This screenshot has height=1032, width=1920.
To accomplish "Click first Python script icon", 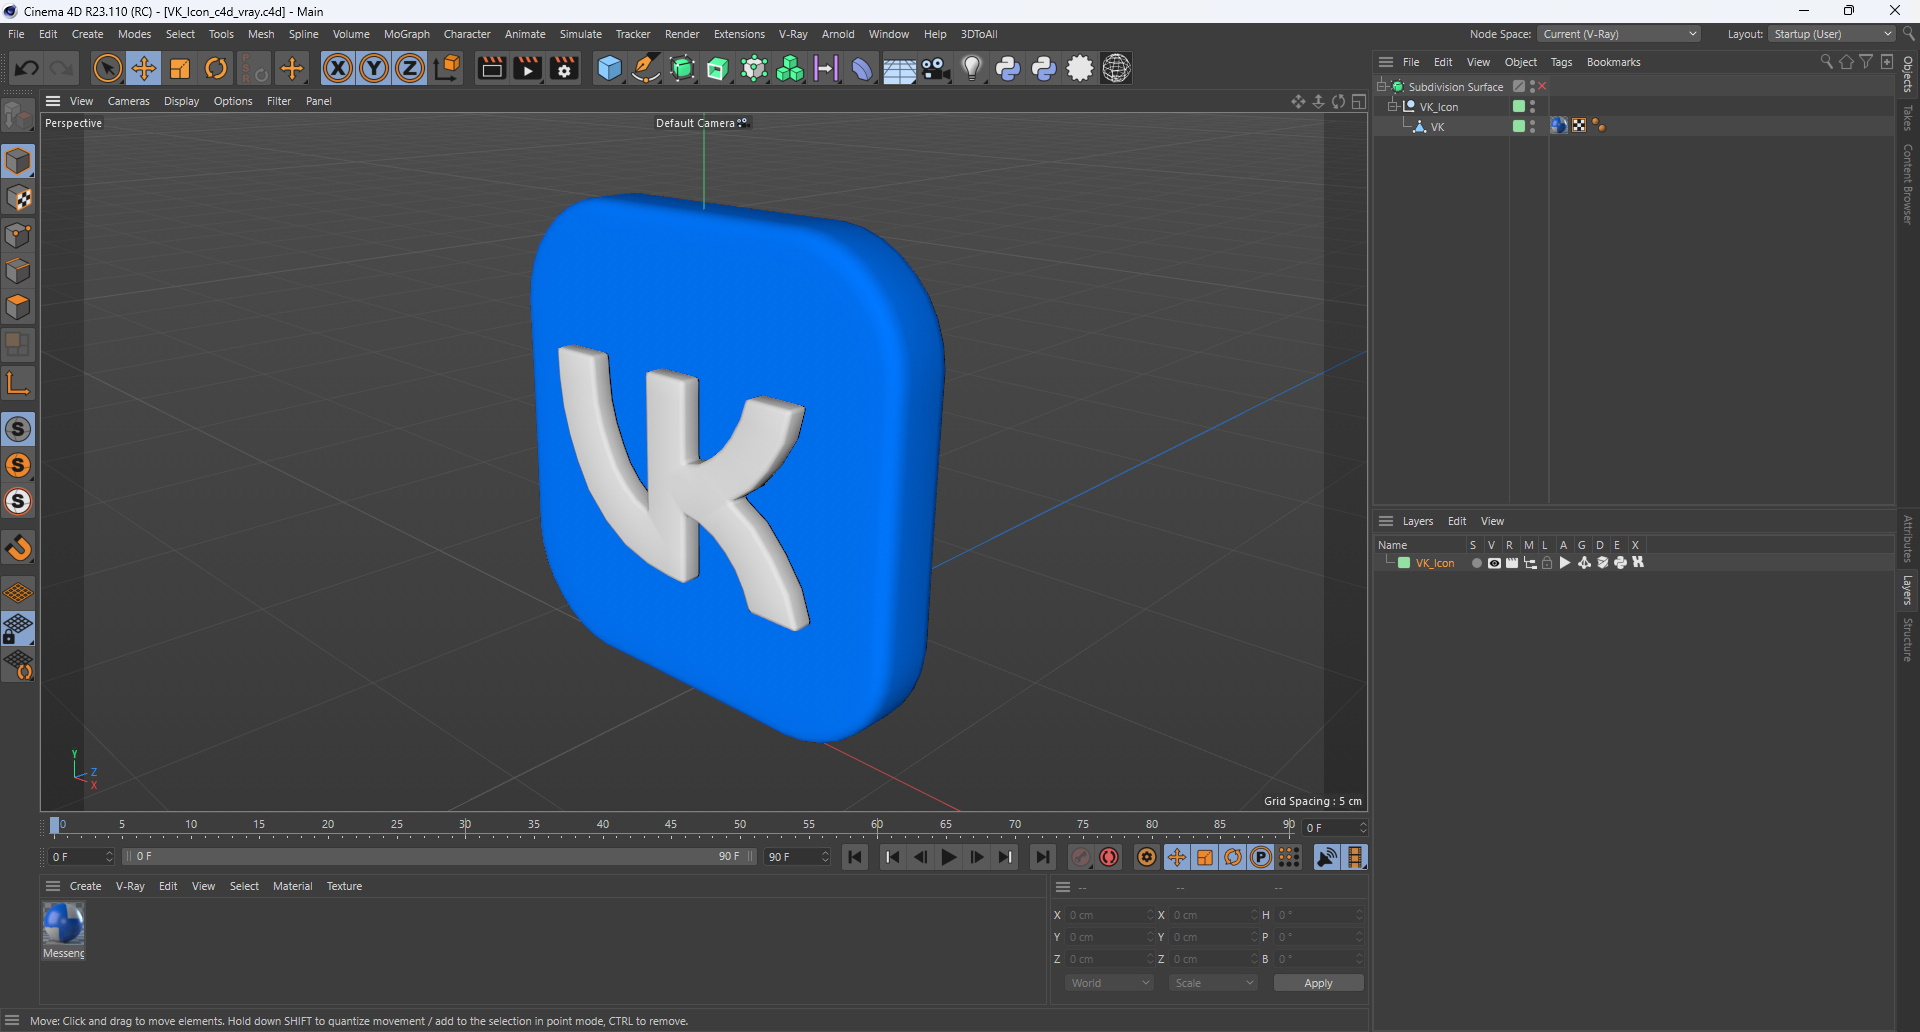I will point(1007,68).
